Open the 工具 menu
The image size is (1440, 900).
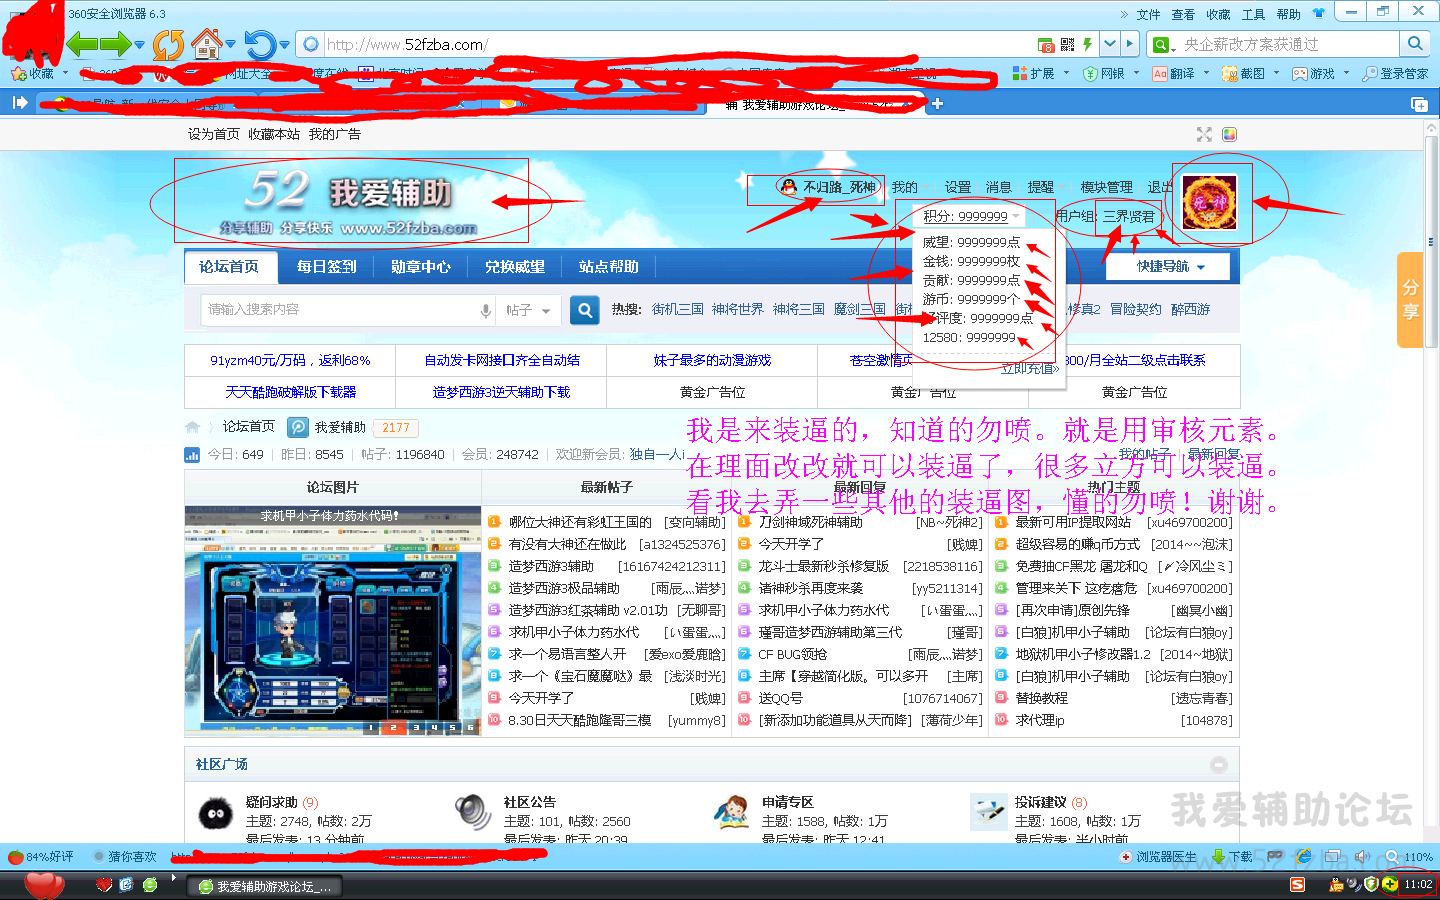[x=1253, y=14]
